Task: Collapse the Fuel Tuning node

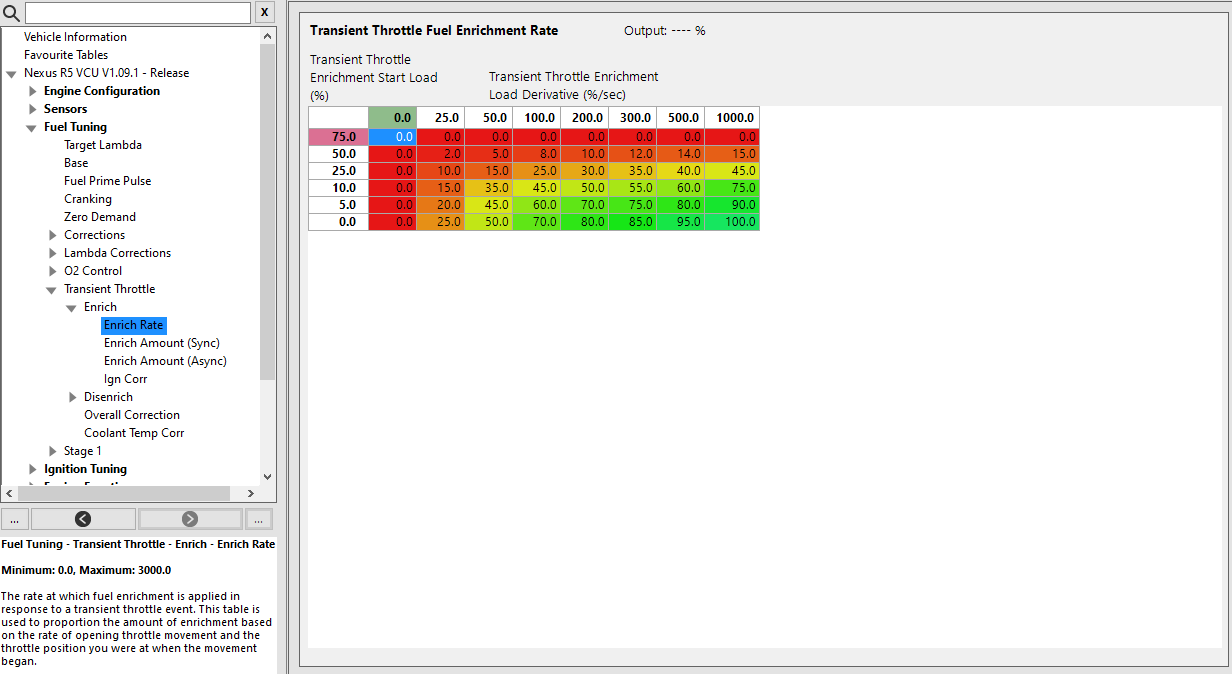Action: 31,127
